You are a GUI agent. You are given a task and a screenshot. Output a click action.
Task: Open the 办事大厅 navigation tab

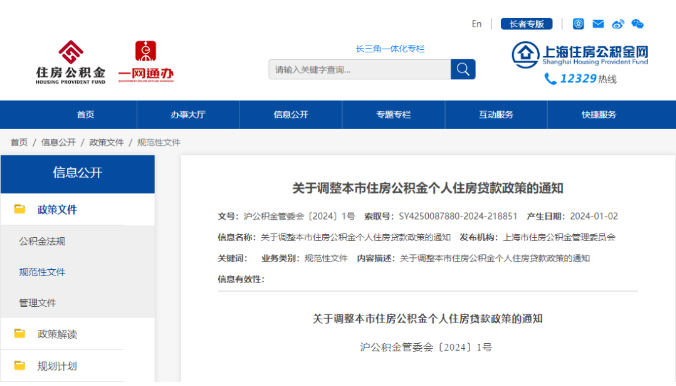[x=188, y=115]
